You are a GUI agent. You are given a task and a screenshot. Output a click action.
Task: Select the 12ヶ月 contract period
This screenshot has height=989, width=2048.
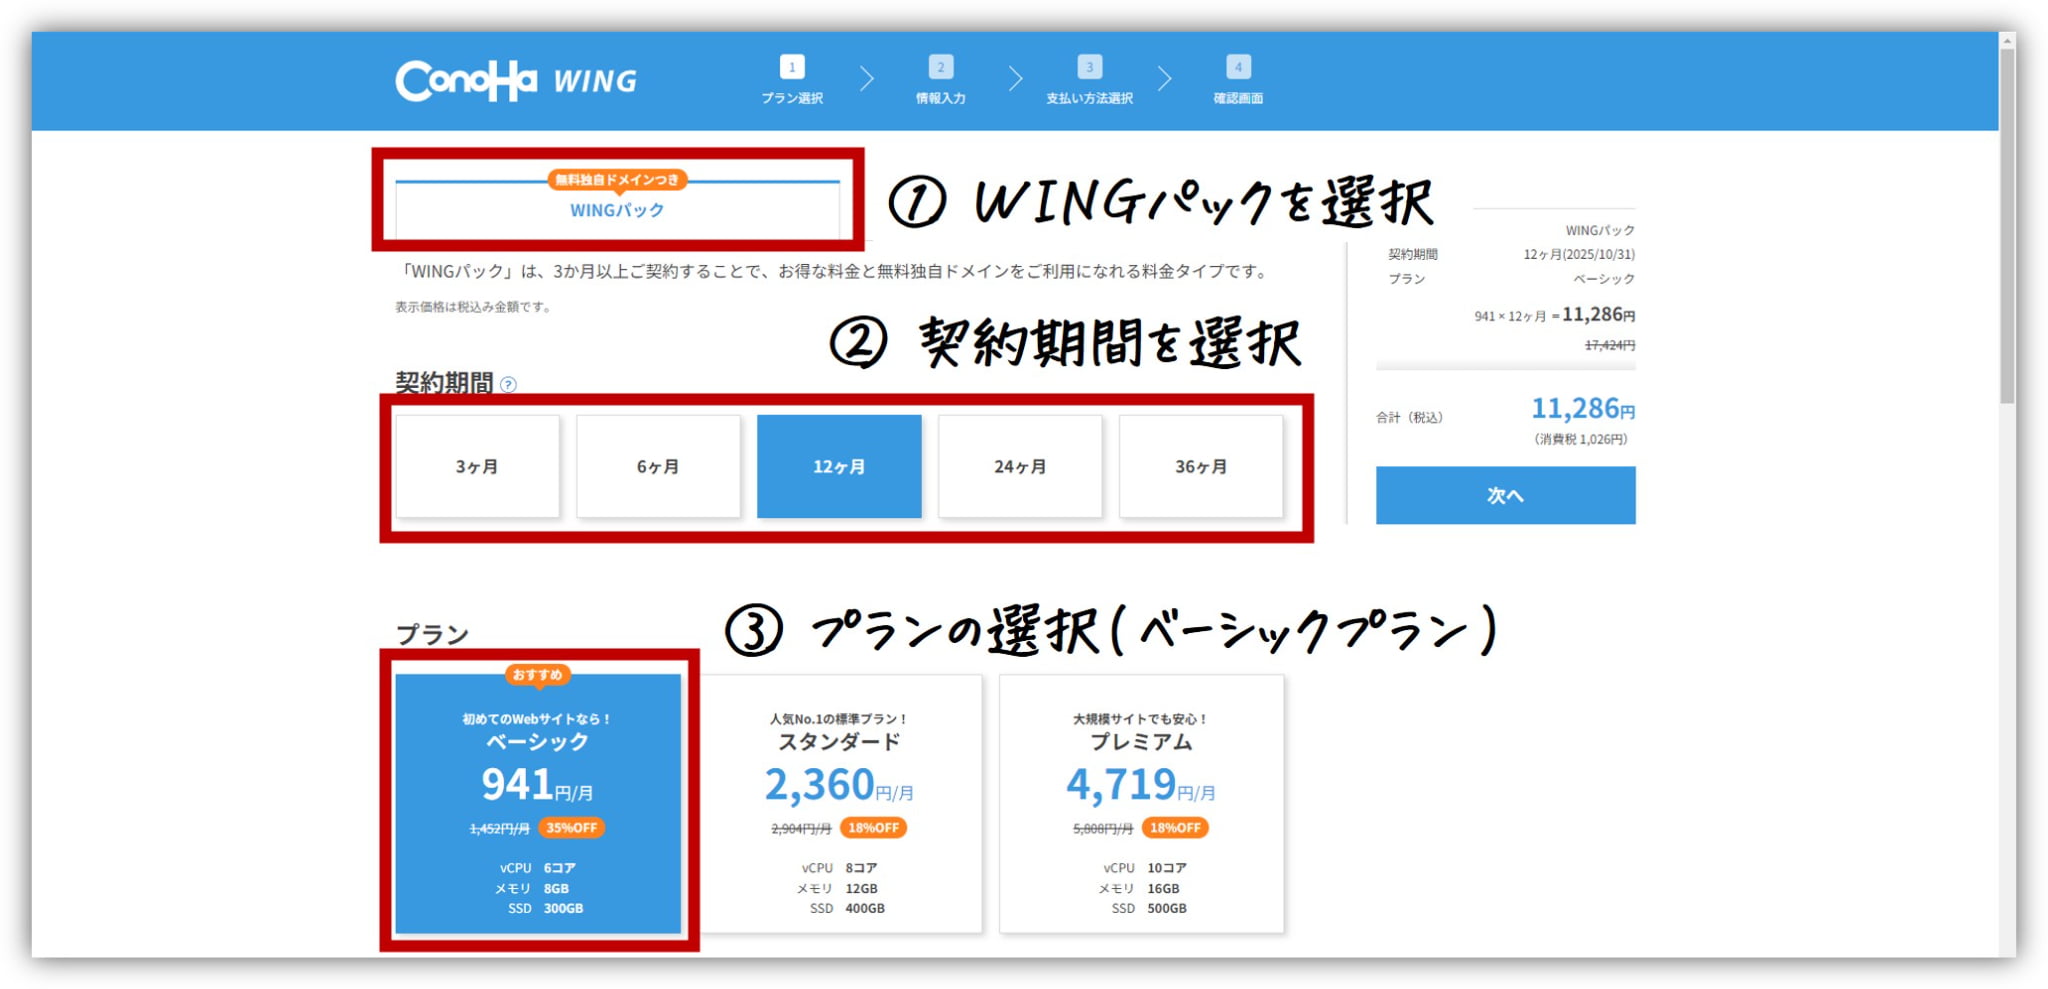pos(839,466)
